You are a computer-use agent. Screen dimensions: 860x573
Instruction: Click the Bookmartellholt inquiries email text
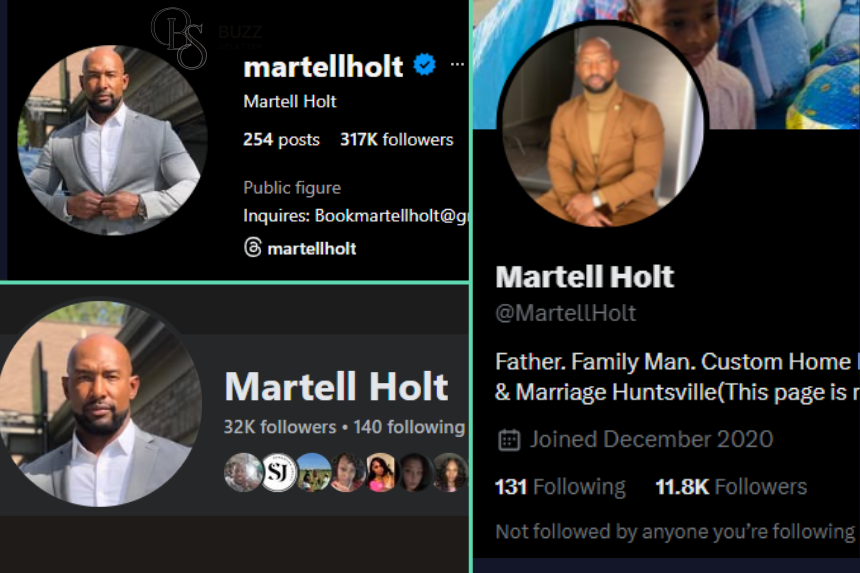point(390,215)
